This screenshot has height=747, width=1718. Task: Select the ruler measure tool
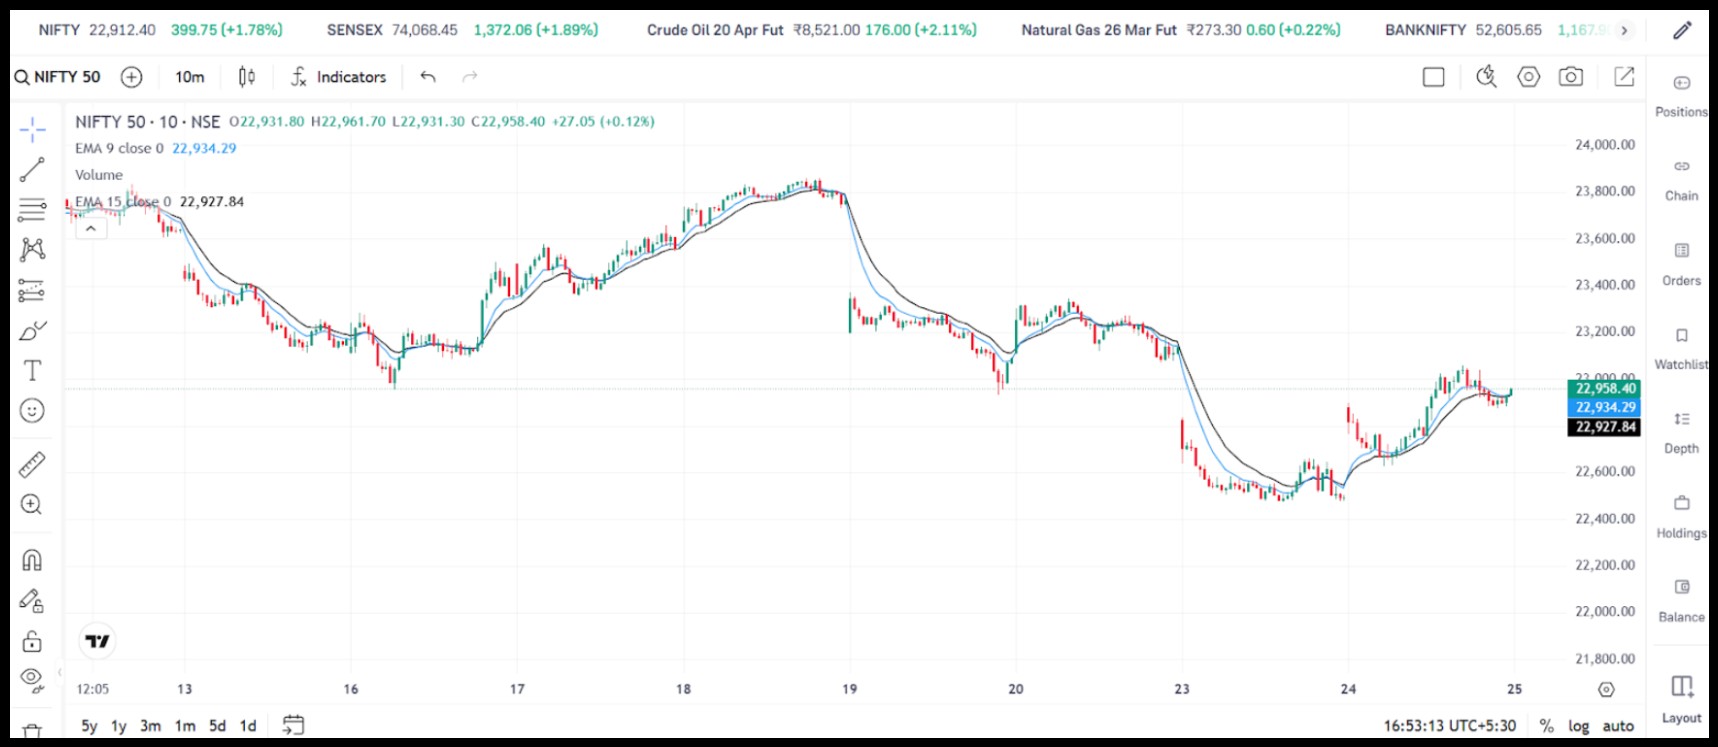click(32, 464)
